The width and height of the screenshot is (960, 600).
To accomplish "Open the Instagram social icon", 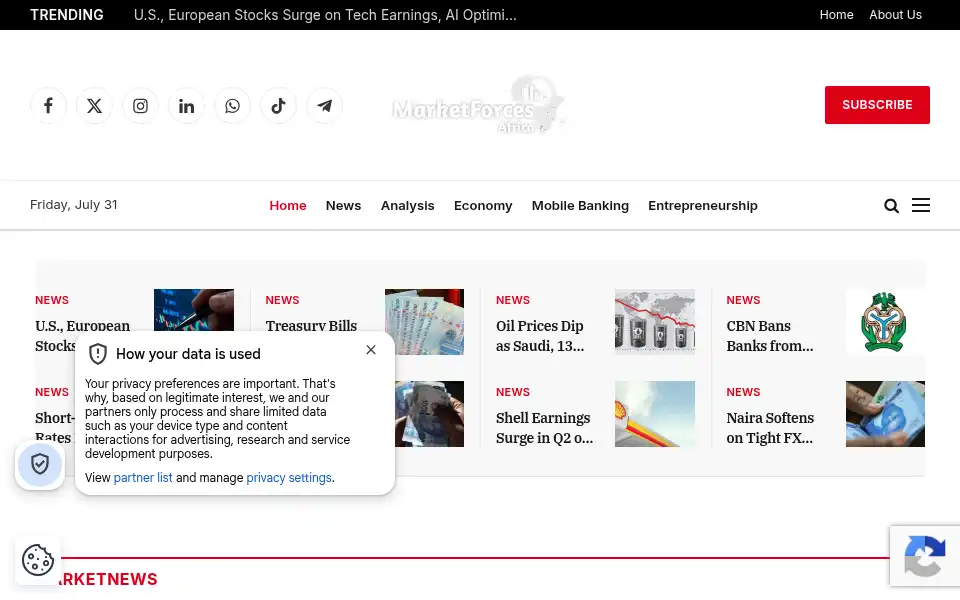I will [140, 106].
